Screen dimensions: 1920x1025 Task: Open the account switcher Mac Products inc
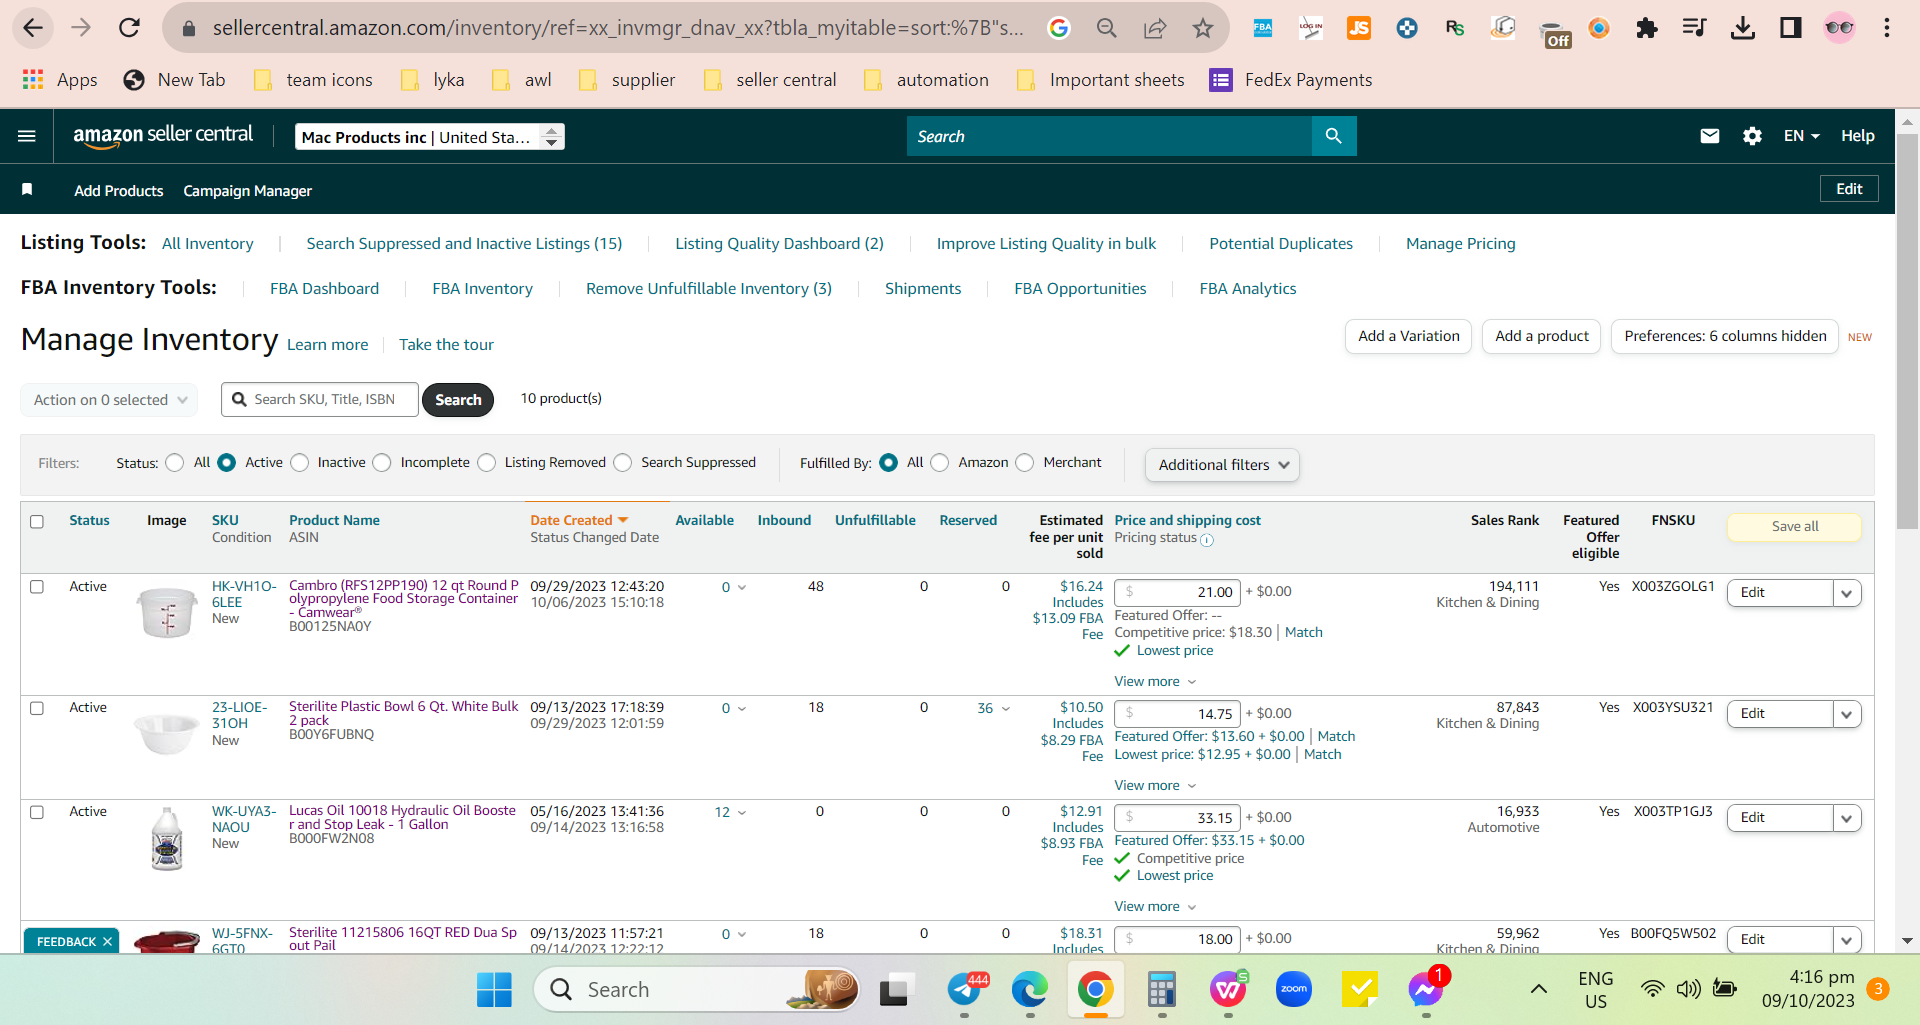tap(430, 137)
